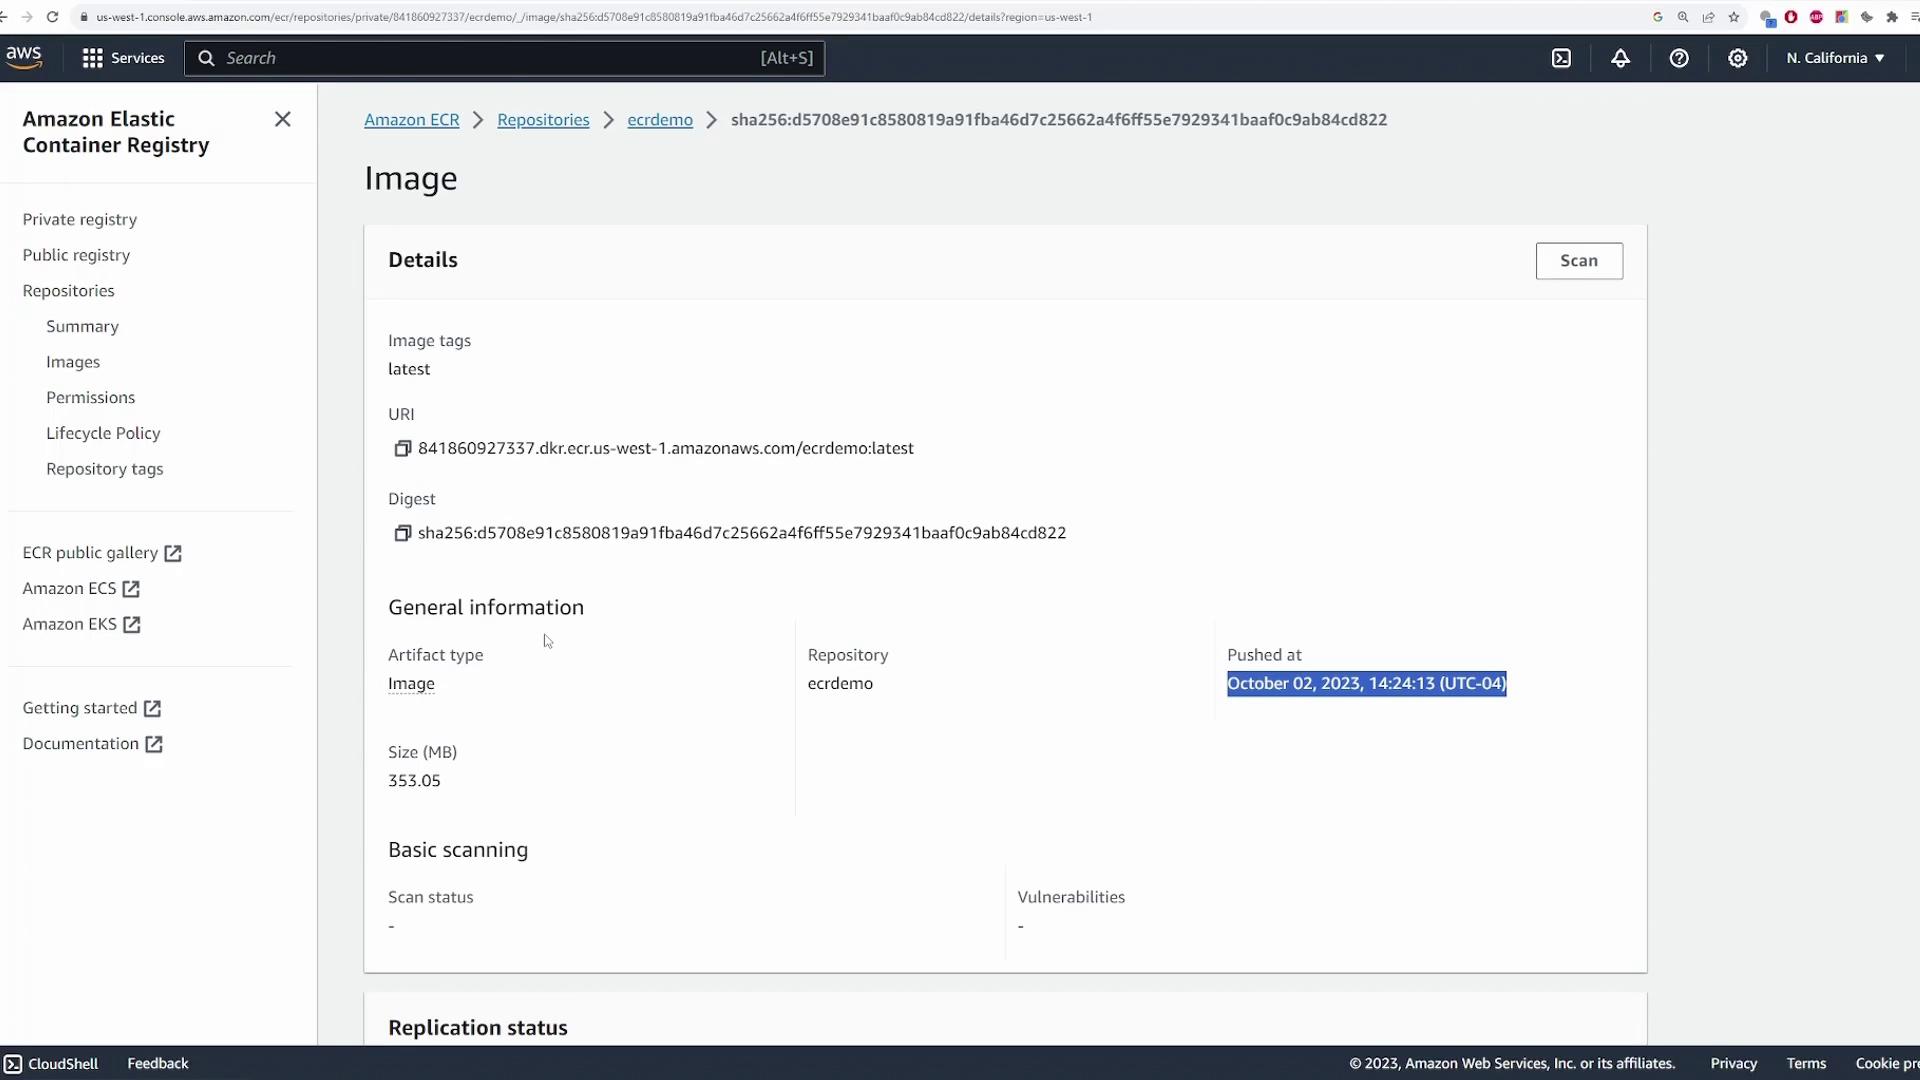Close the Elastic Container Registry sidebar
Viewport: 1920px width, 1080px height.
pyautogui.click(x=283, y=120)
